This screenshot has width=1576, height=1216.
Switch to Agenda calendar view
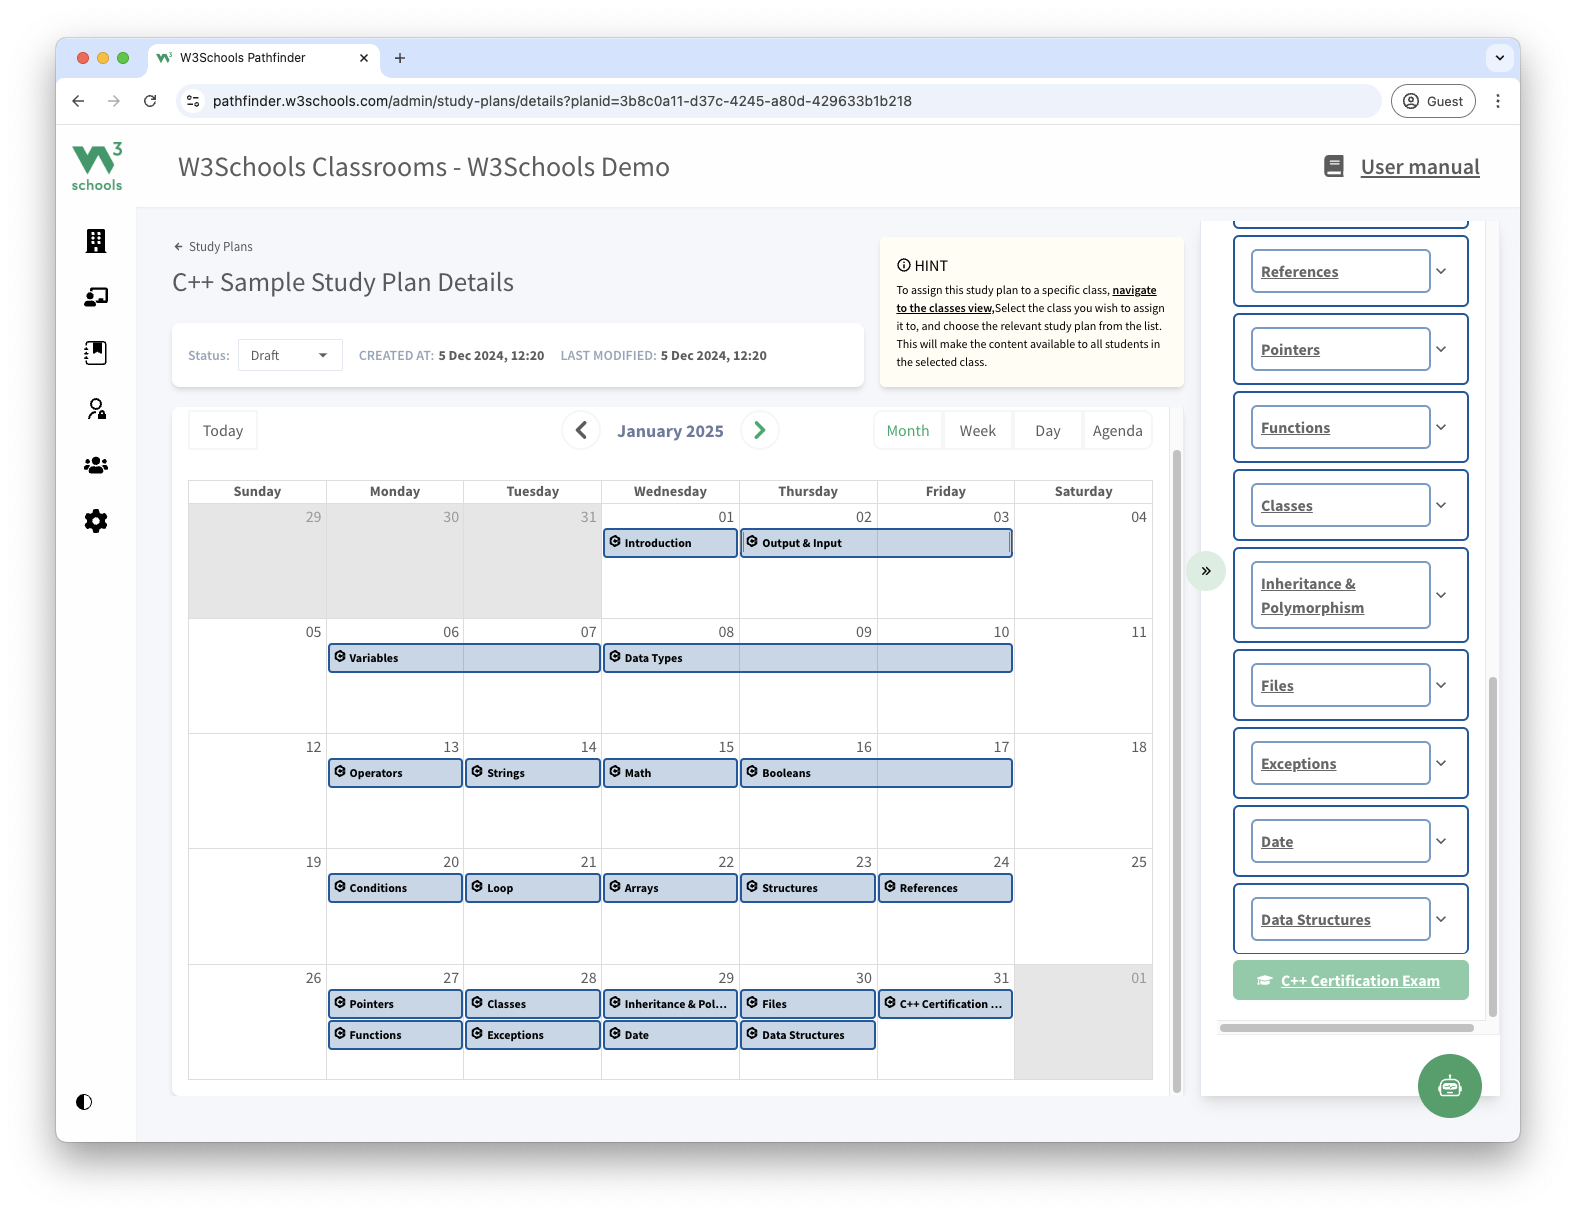1117,431
